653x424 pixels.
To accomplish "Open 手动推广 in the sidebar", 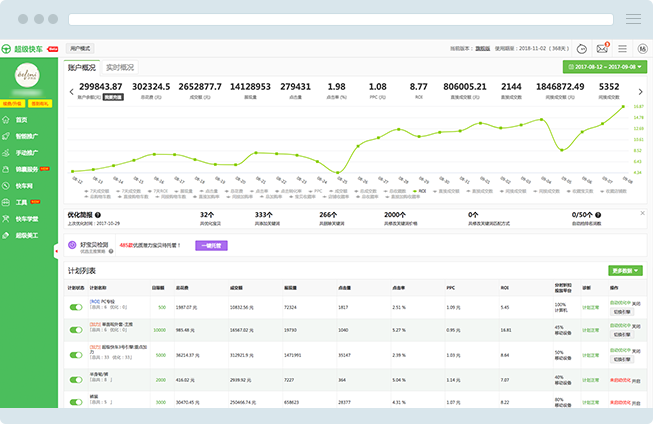I will [x=26, y=152].
